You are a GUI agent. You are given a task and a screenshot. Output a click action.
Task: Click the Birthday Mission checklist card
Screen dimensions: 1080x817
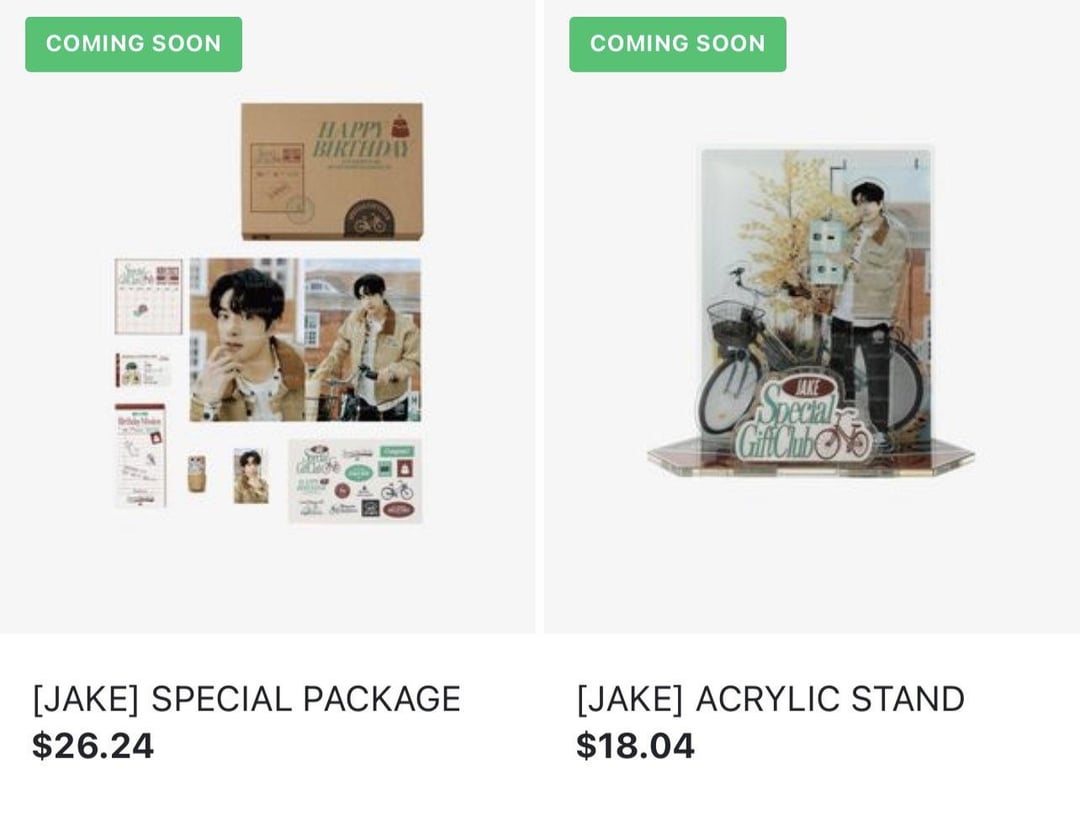(x=141, y=455)
